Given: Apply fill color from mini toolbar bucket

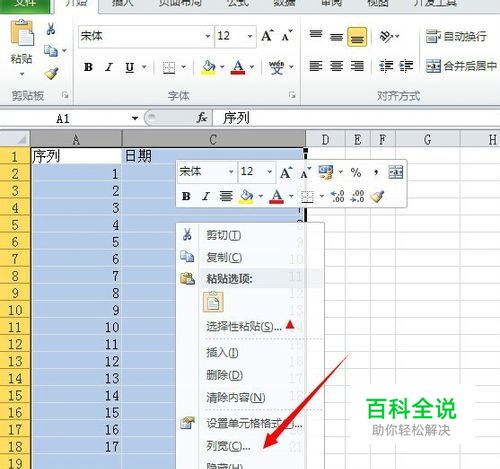Looking at the screenshot, I should point(247,196).
